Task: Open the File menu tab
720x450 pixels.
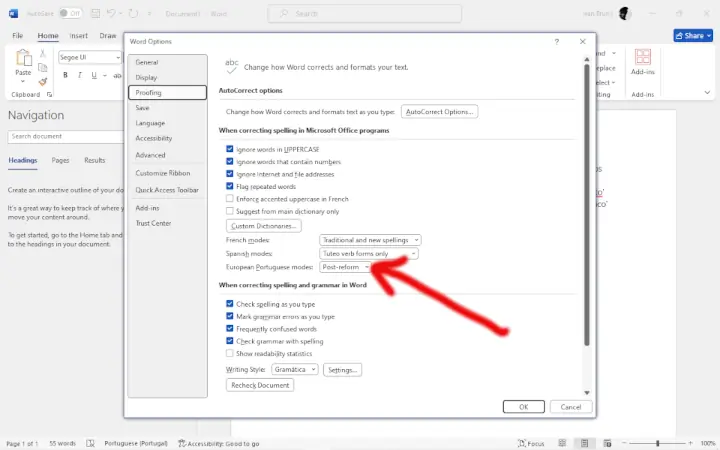Action: [x=17, y=35]
